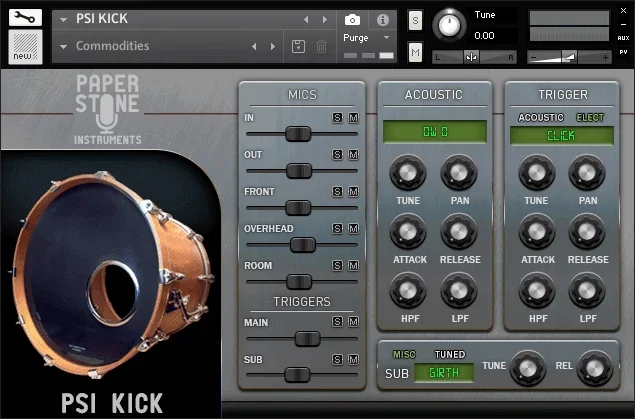Viewport: 635px width, 419px height.
Task: Click the SUB TUNE knob
Action: point(528,368)
